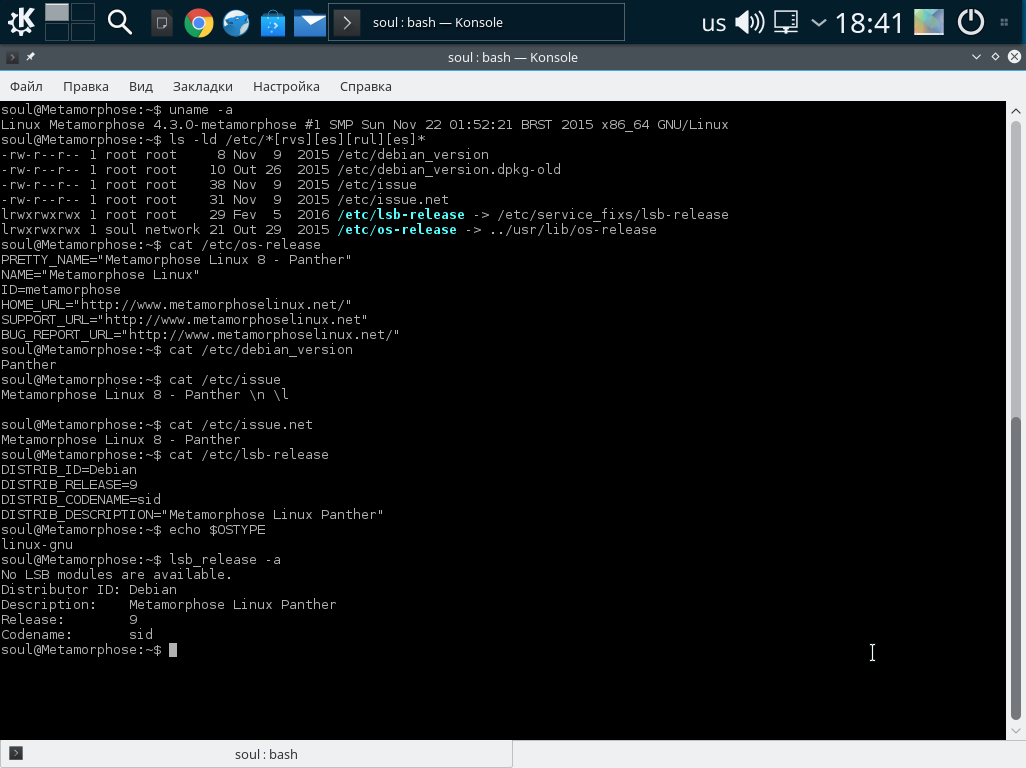Click the /etc/debian_version.dpkg-old listing row
The width and height of the screenshot is (1026, 768).
point(281,170)
